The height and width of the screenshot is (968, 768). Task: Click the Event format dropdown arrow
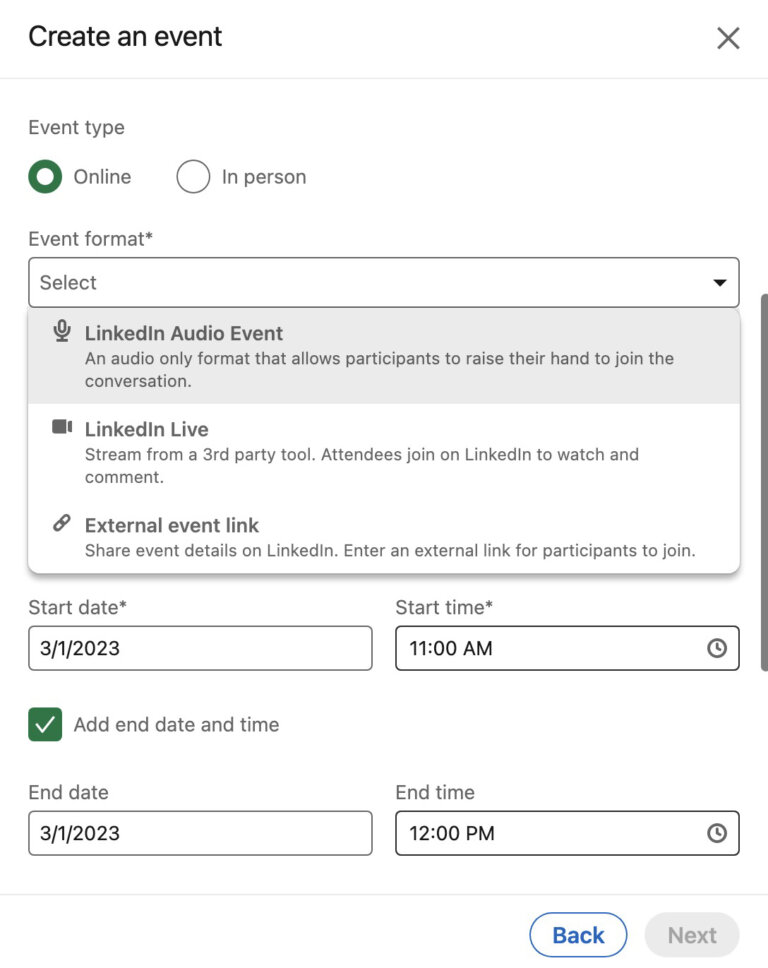[x=720, y=282]
